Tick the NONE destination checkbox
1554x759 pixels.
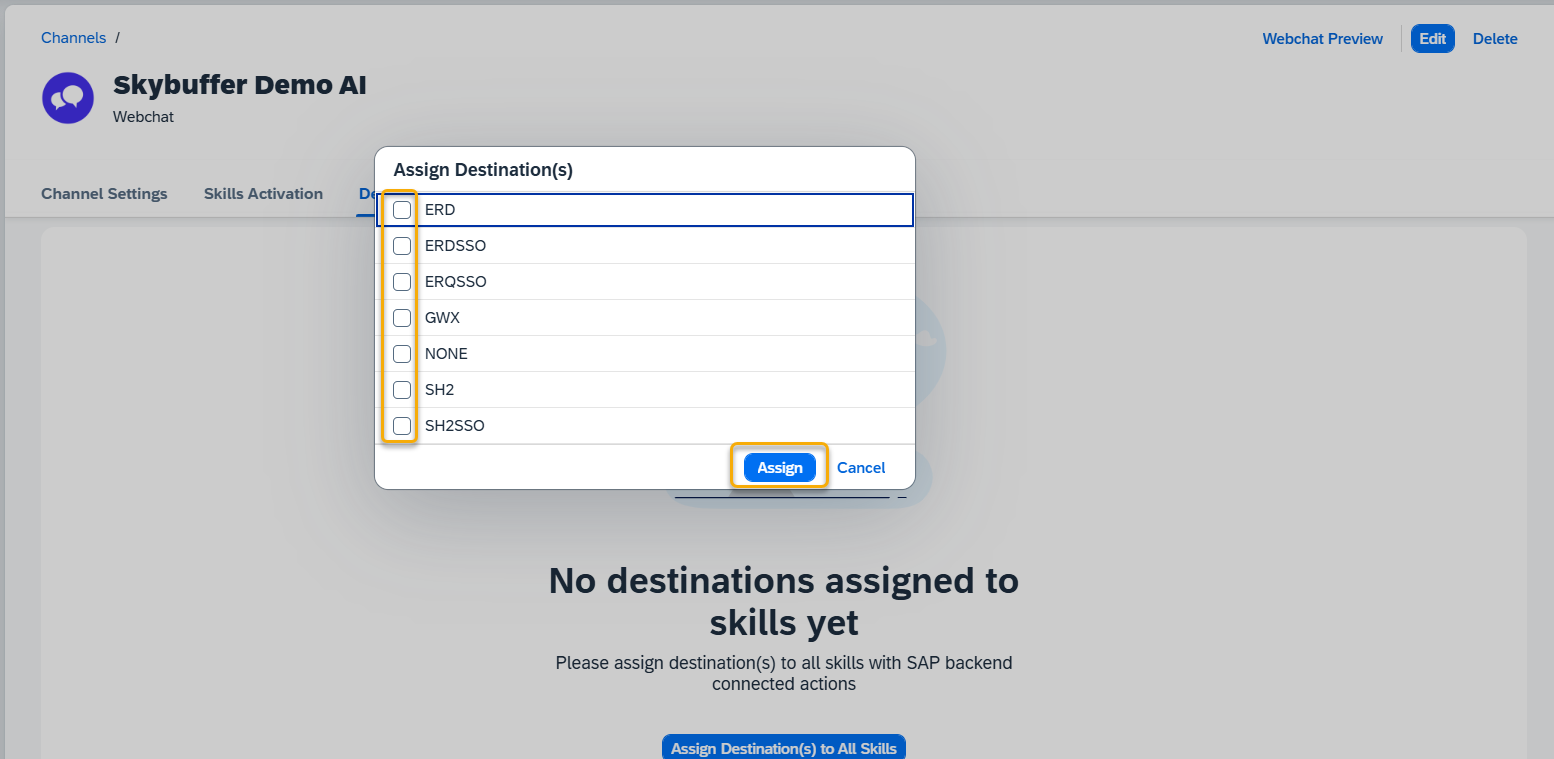pos(402,354)
